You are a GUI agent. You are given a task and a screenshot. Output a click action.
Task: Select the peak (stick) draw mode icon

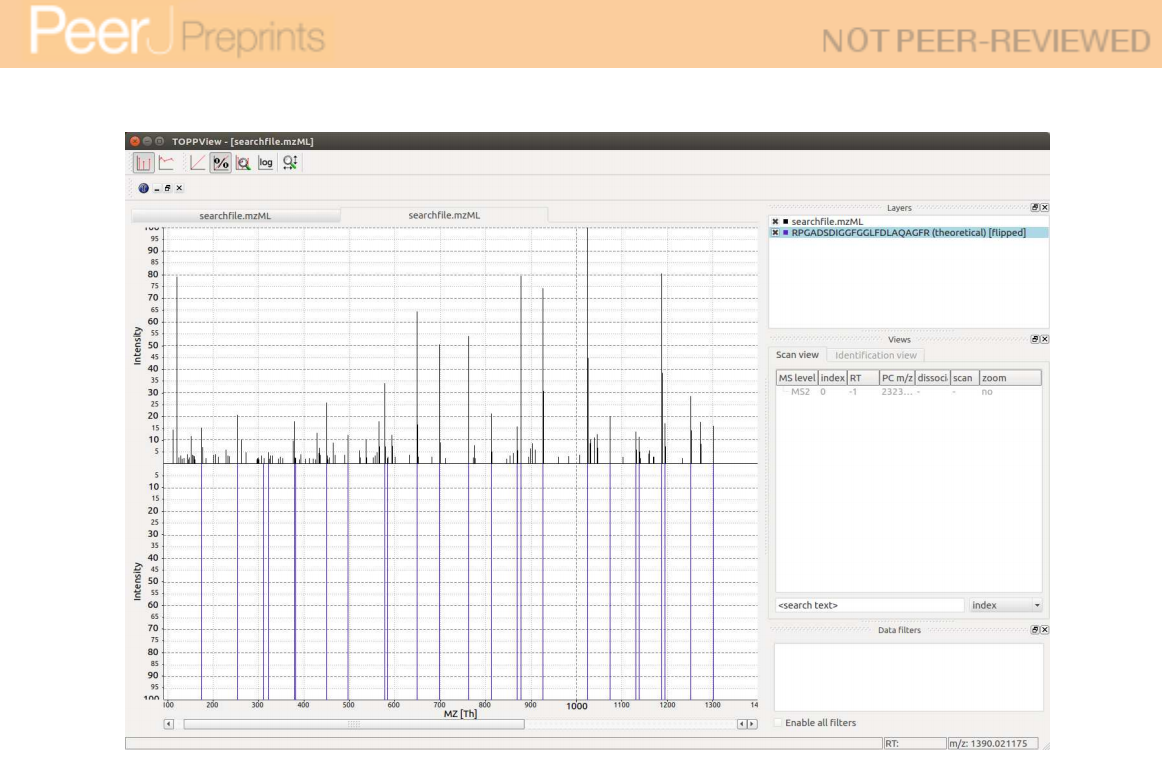click(143, 163)
